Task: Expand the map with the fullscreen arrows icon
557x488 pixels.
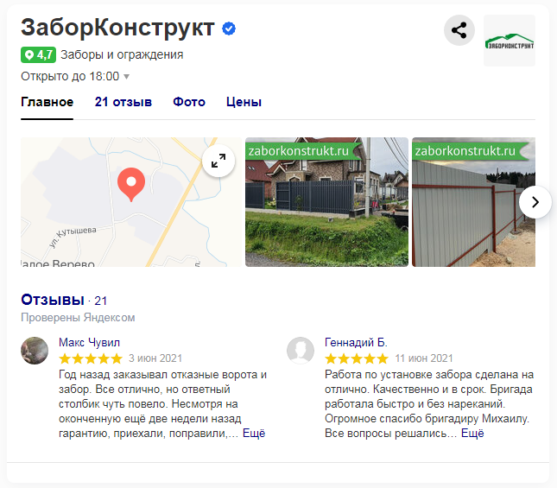Action: [218, 161]
